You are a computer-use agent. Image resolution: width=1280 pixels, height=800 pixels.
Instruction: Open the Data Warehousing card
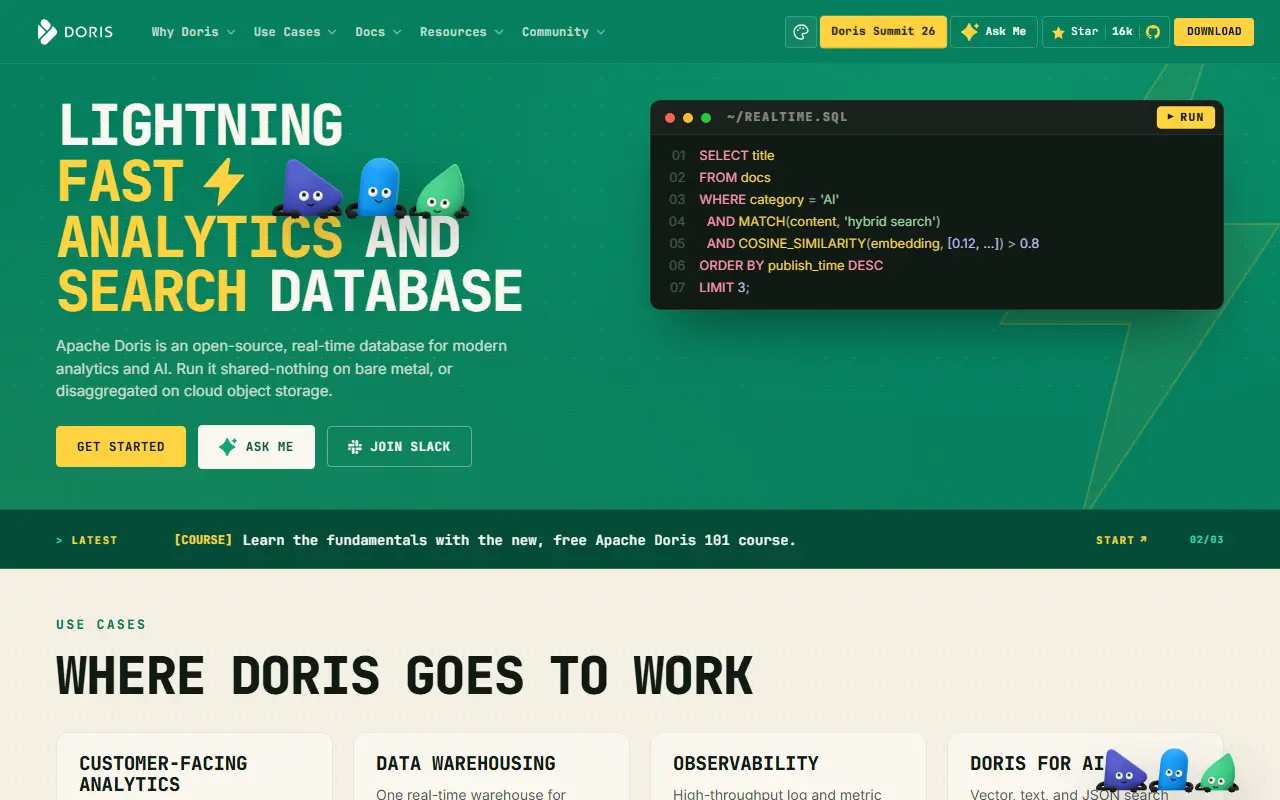[491, 767]
